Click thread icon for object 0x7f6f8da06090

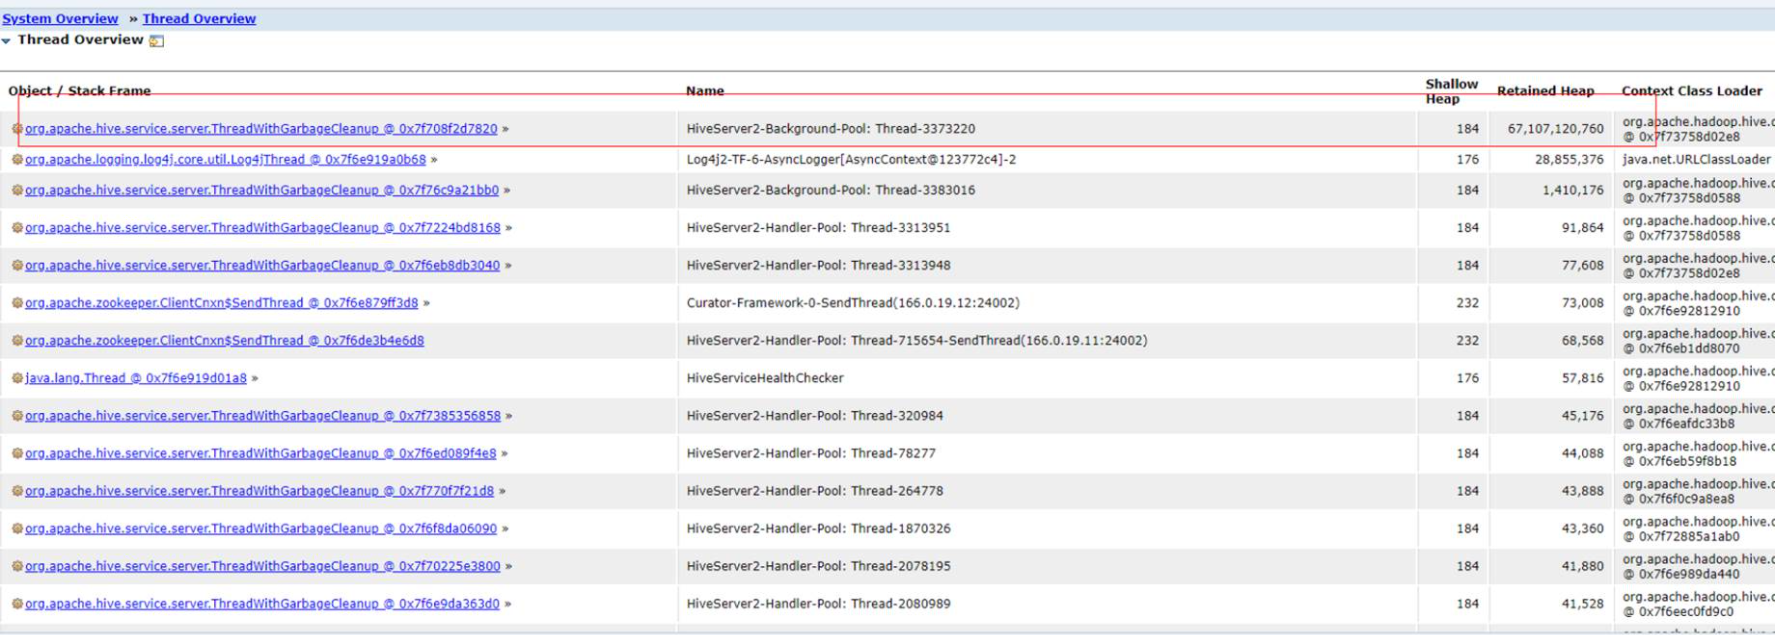(17, 528)
